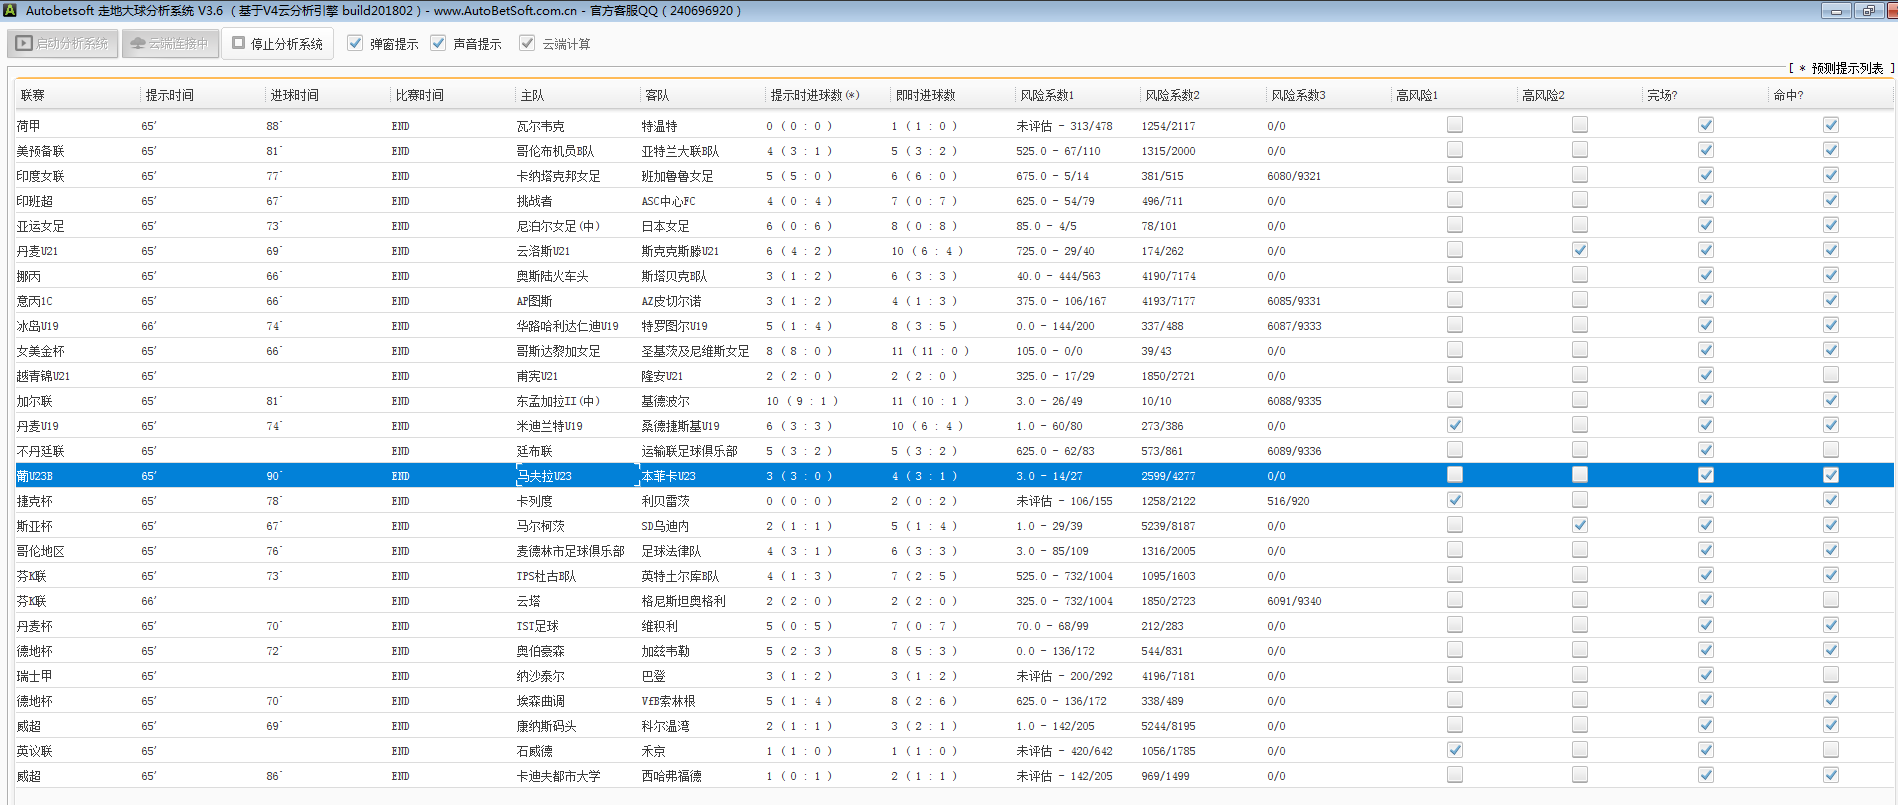Disable the 声音提示 checkbox
1898x805 pixels.
(438, 43)
